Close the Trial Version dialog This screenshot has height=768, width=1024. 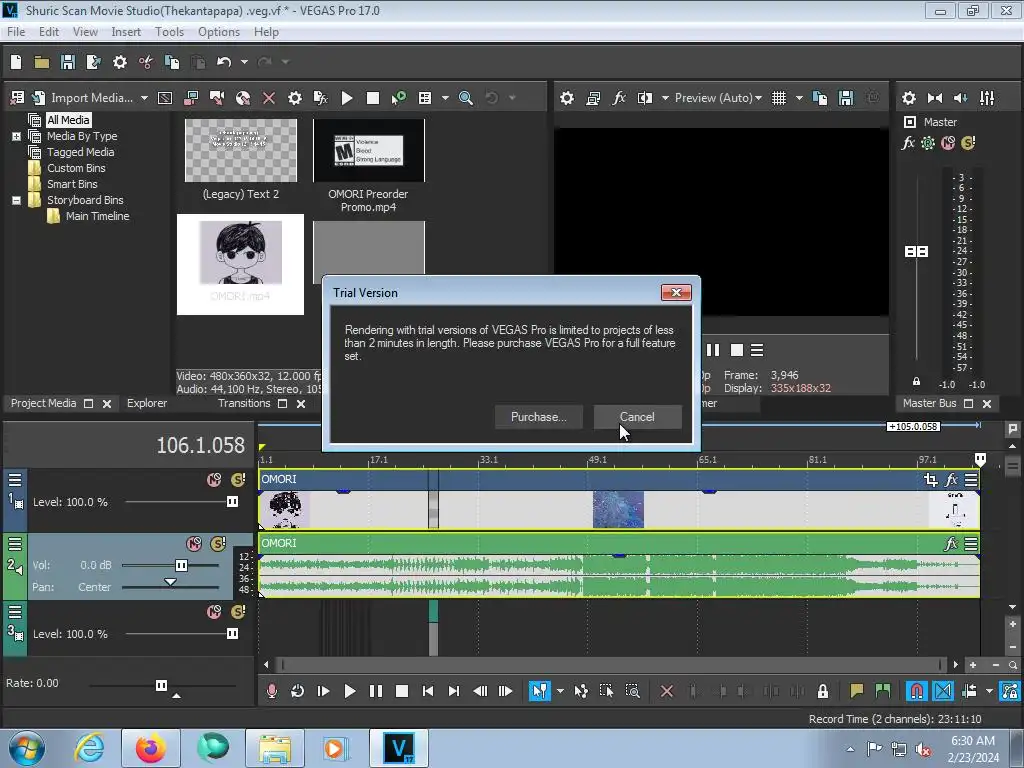click(x=676, y=293)
